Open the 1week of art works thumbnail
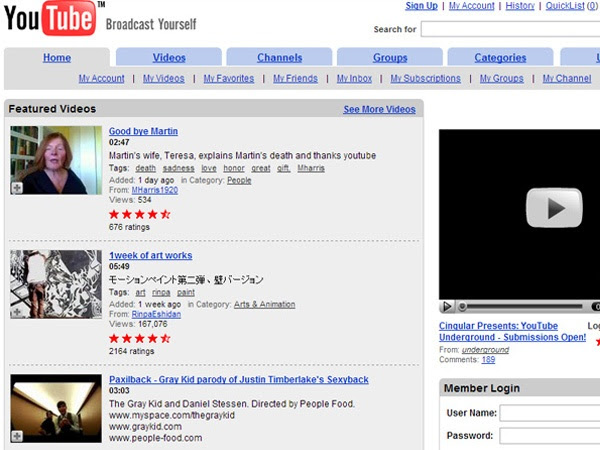This screenshot has width=600, height=450. point(56,284)
